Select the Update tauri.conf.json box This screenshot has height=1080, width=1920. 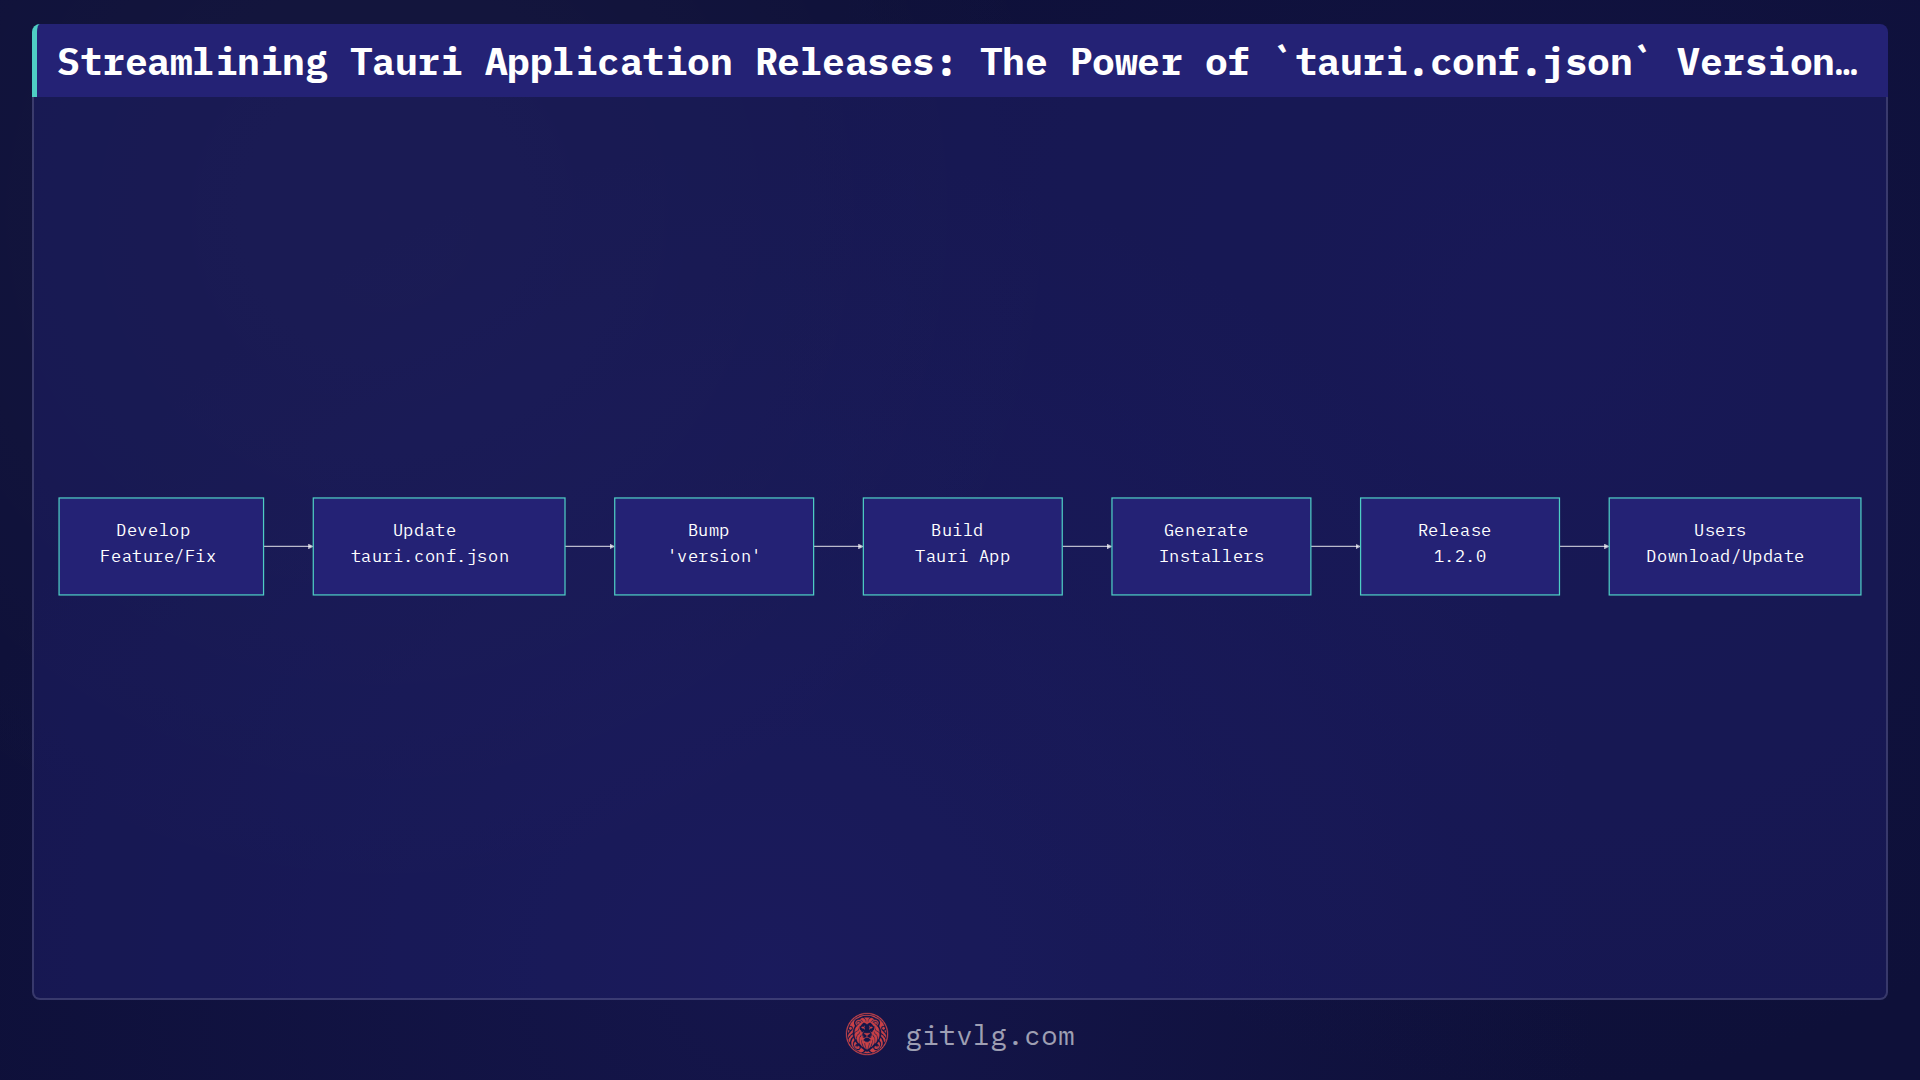pos(439,546)
